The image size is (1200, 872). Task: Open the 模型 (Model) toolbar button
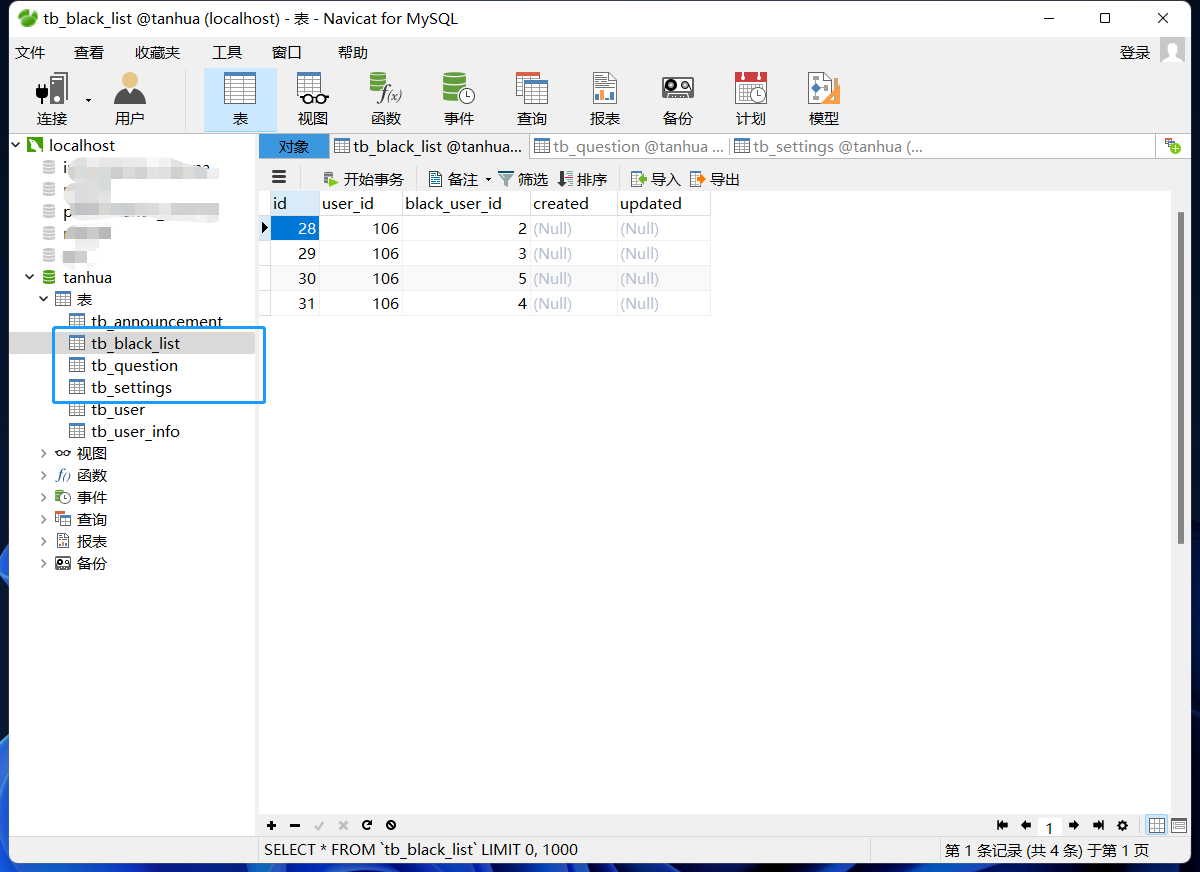pyautogui.click(x=824, y=100)
